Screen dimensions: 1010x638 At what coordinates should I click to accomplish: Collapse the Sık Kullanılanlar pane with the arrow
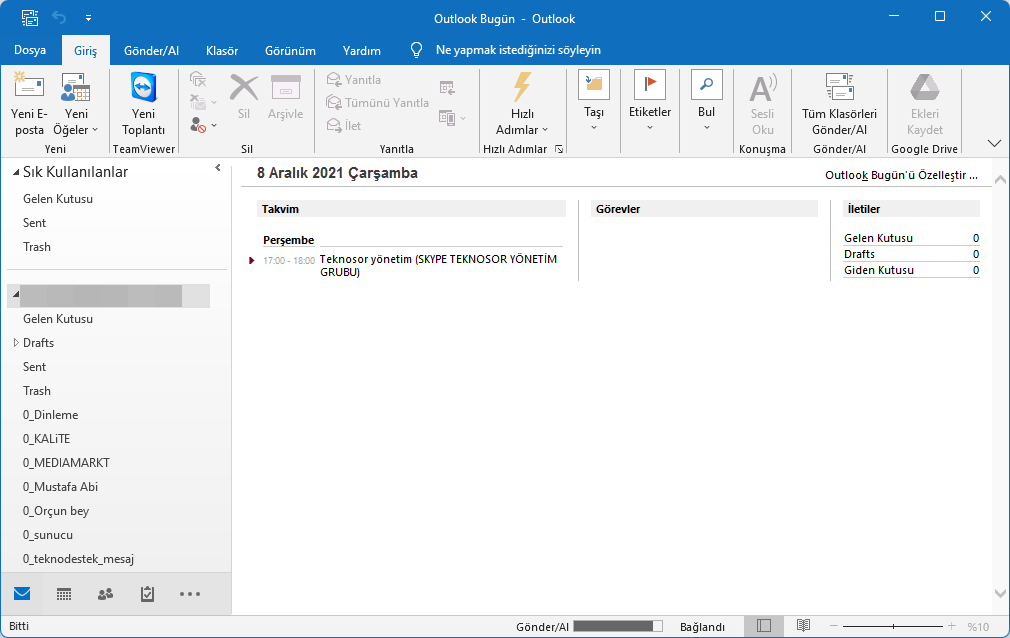pyautogui.click(x=217, y=168)
